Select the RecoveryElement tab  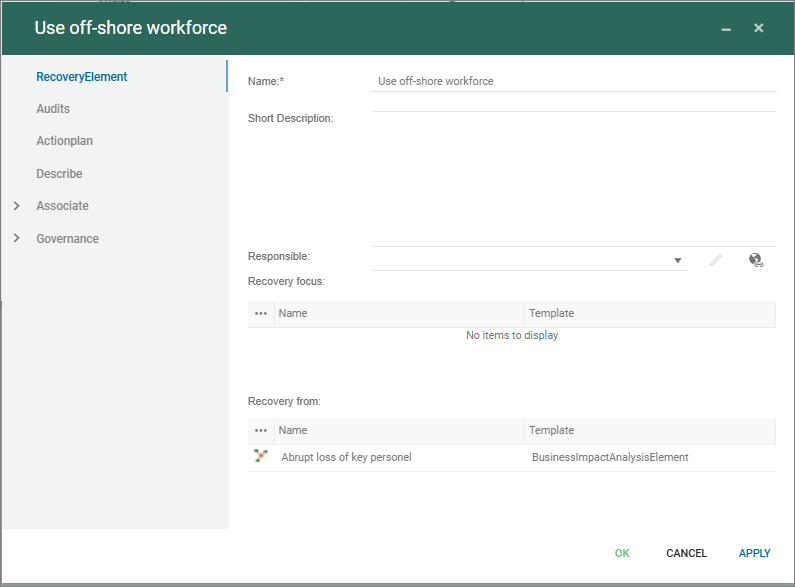click(x=82, y=77)
